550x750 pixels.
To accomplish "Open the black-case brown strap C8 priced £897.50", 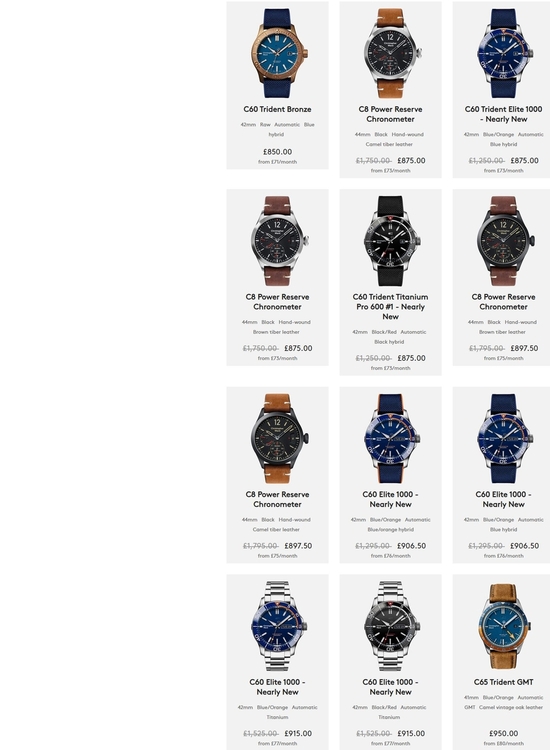I will tap(504, 241).
